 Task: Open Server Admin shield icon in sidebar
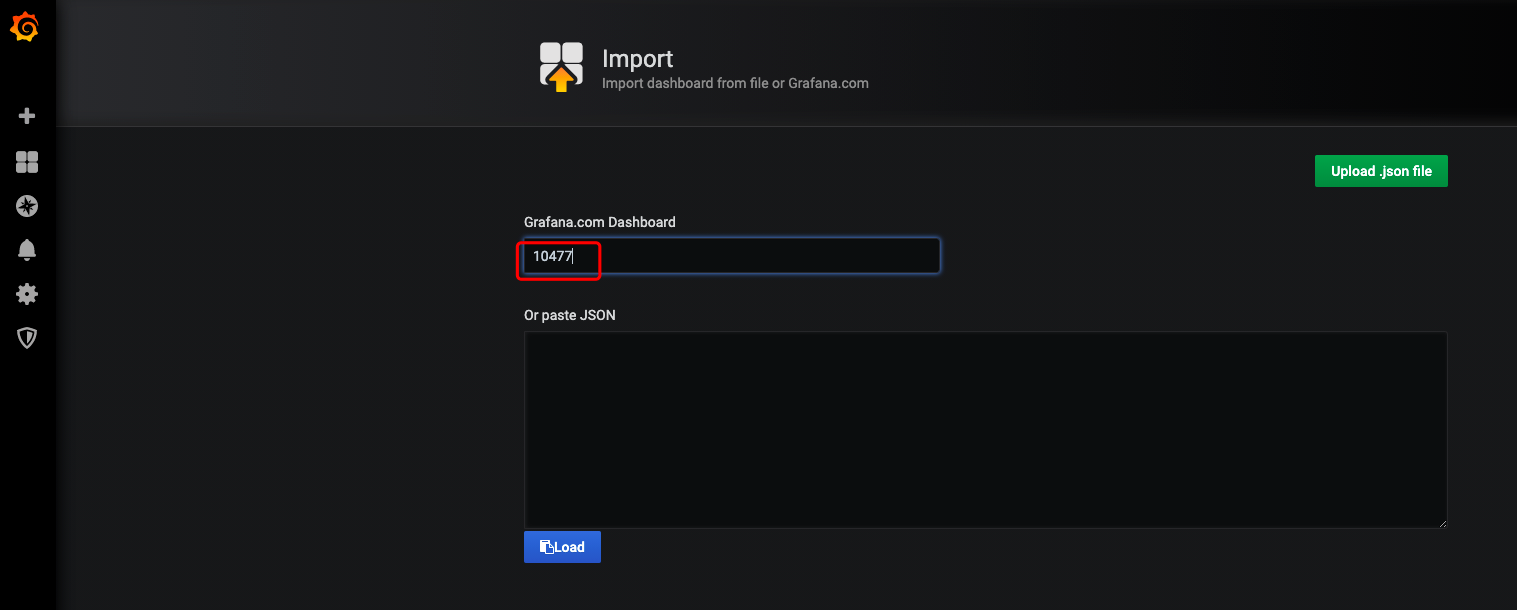click(x=27, y=338)
